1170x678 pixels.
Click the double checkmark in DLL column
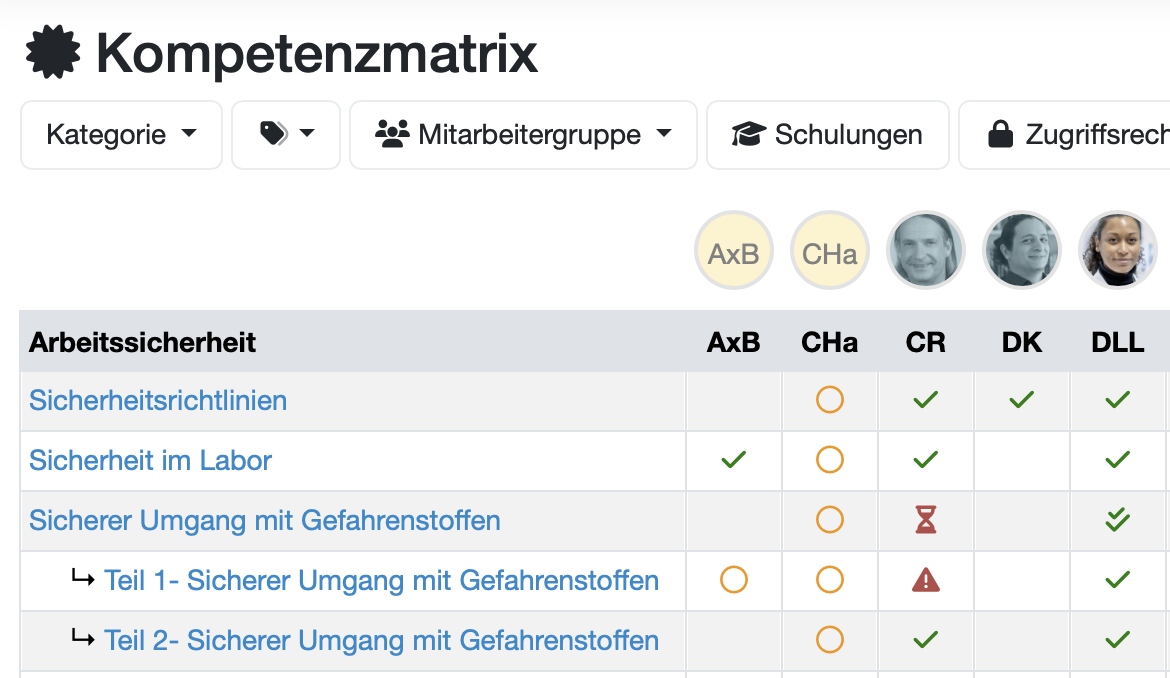[1118, 520]
